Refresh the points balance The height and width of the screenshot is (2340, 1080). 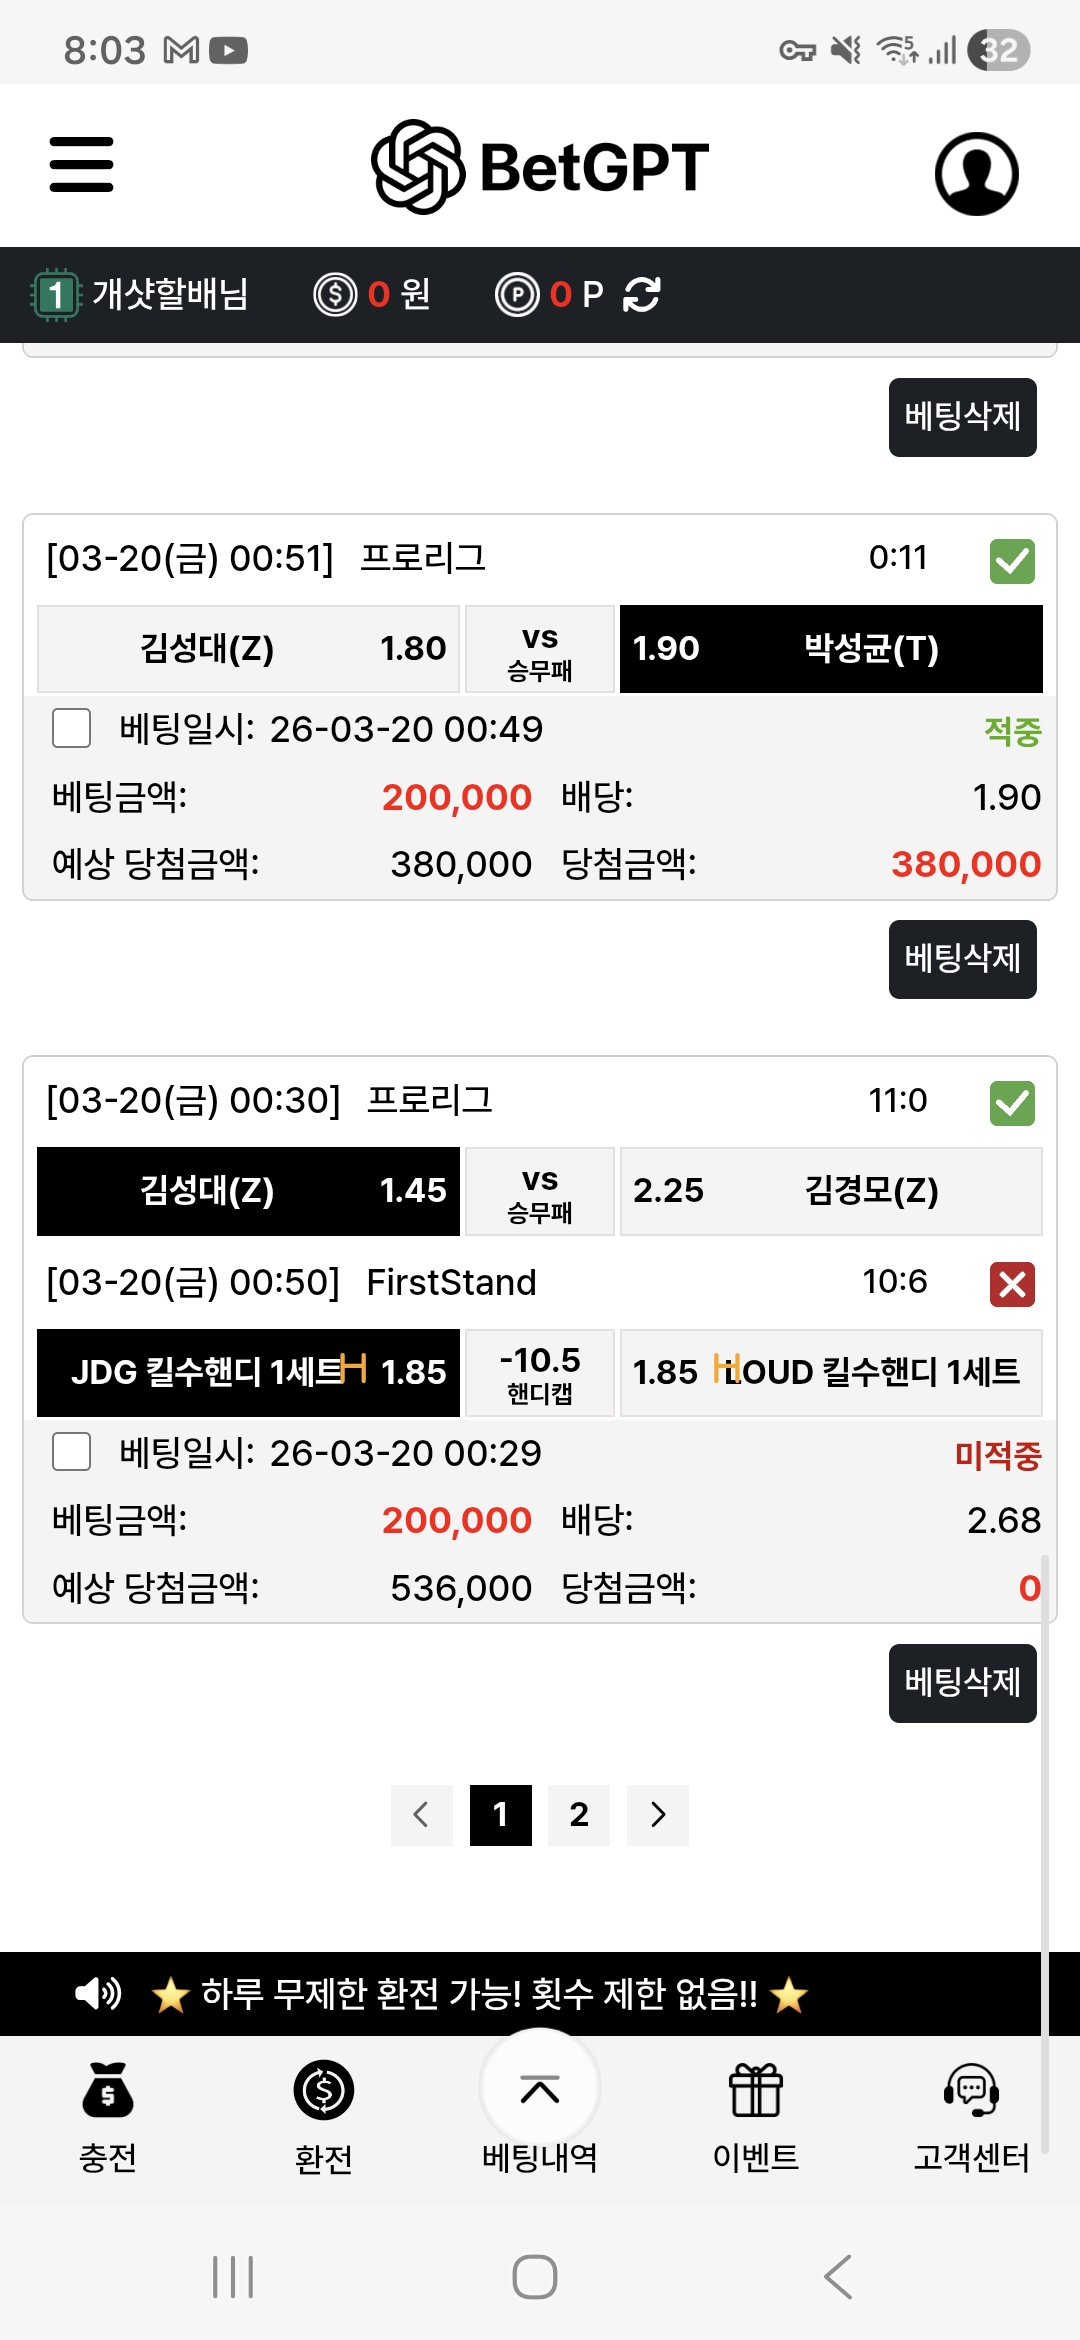(x=641, y=295)
